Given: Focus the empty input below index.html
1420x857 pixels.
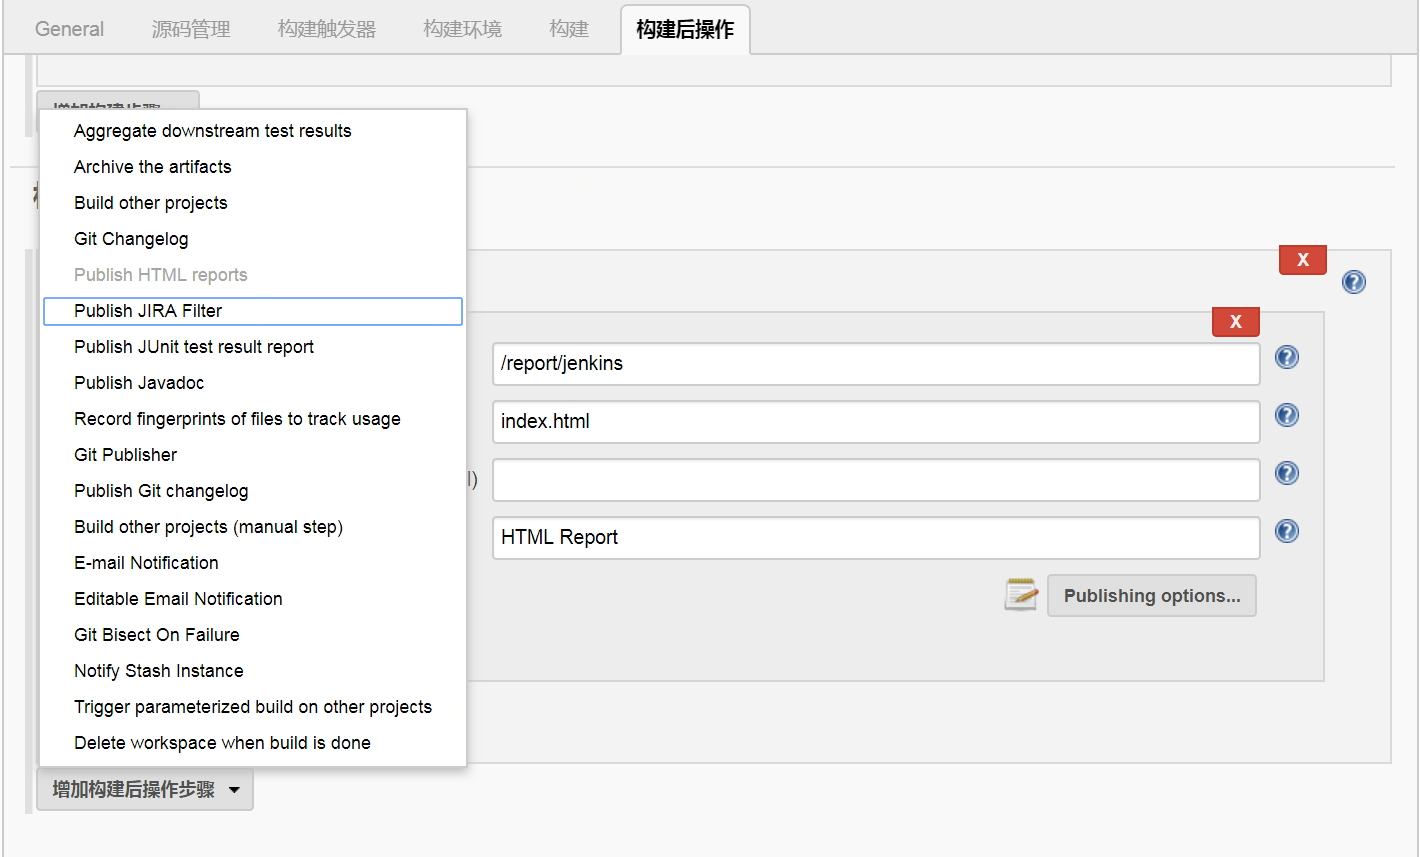Looking at the screenshot, I should pos(876,480).
